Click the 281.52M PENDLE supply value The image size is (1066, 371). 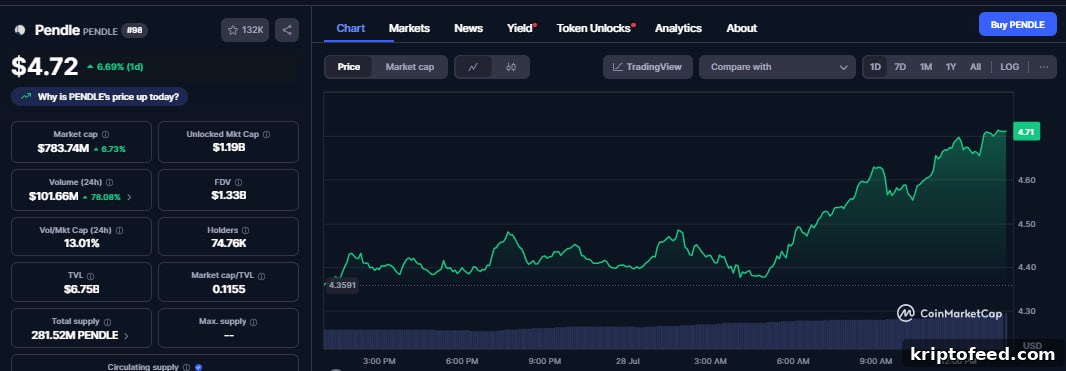[75, 336]
